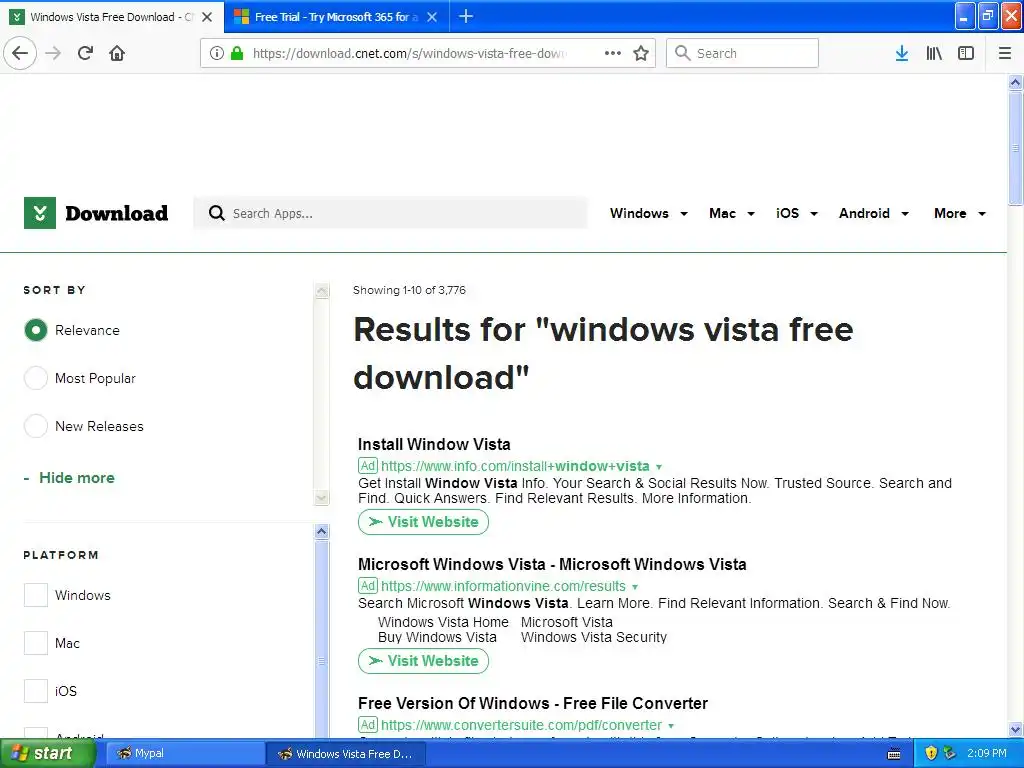This screenshot has width=1024, height=768.
Task: Click the Search Apps input field
Action: [x=391, y=213]
